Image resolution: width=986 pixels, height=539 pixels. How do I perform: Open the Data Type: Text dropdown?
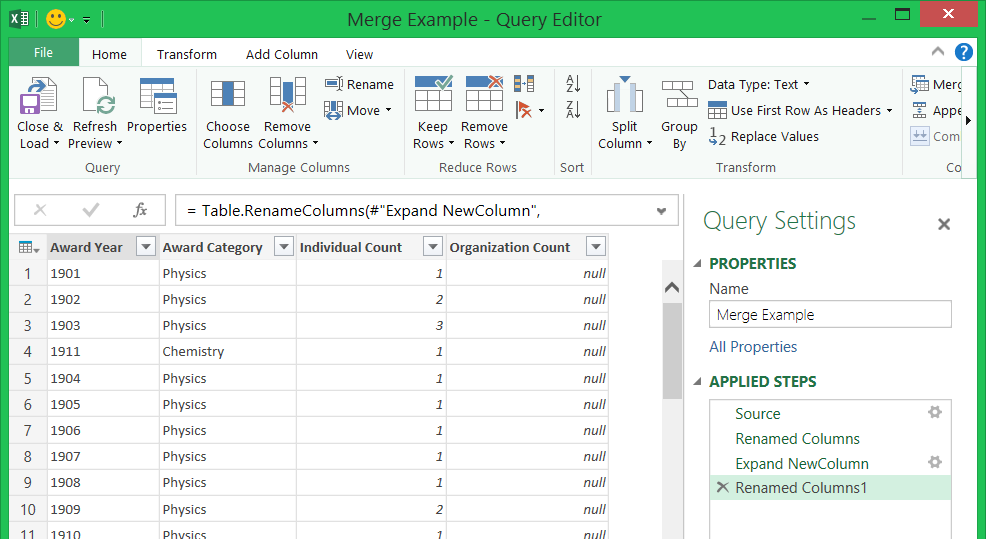[x=759, y=85]
